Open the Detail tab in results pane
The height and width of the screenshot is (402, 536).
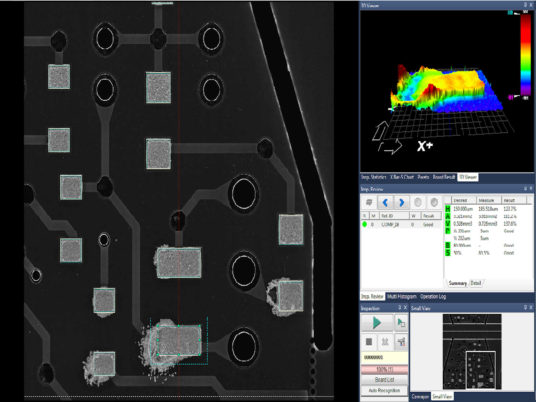point(476,283)
